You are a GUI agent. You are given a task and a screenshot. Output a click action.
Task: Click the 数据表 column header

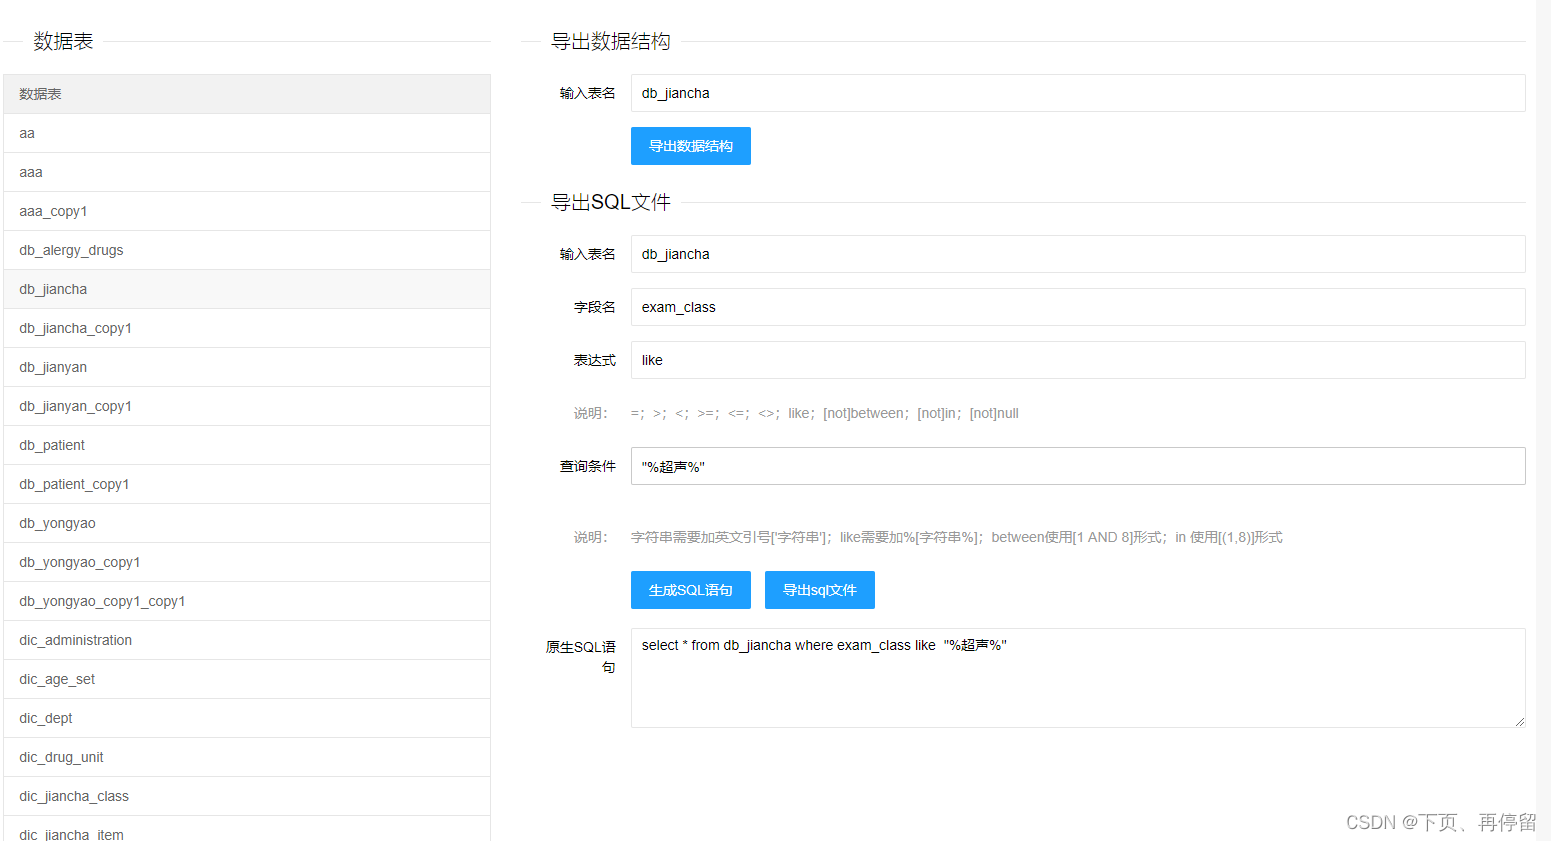247,94
